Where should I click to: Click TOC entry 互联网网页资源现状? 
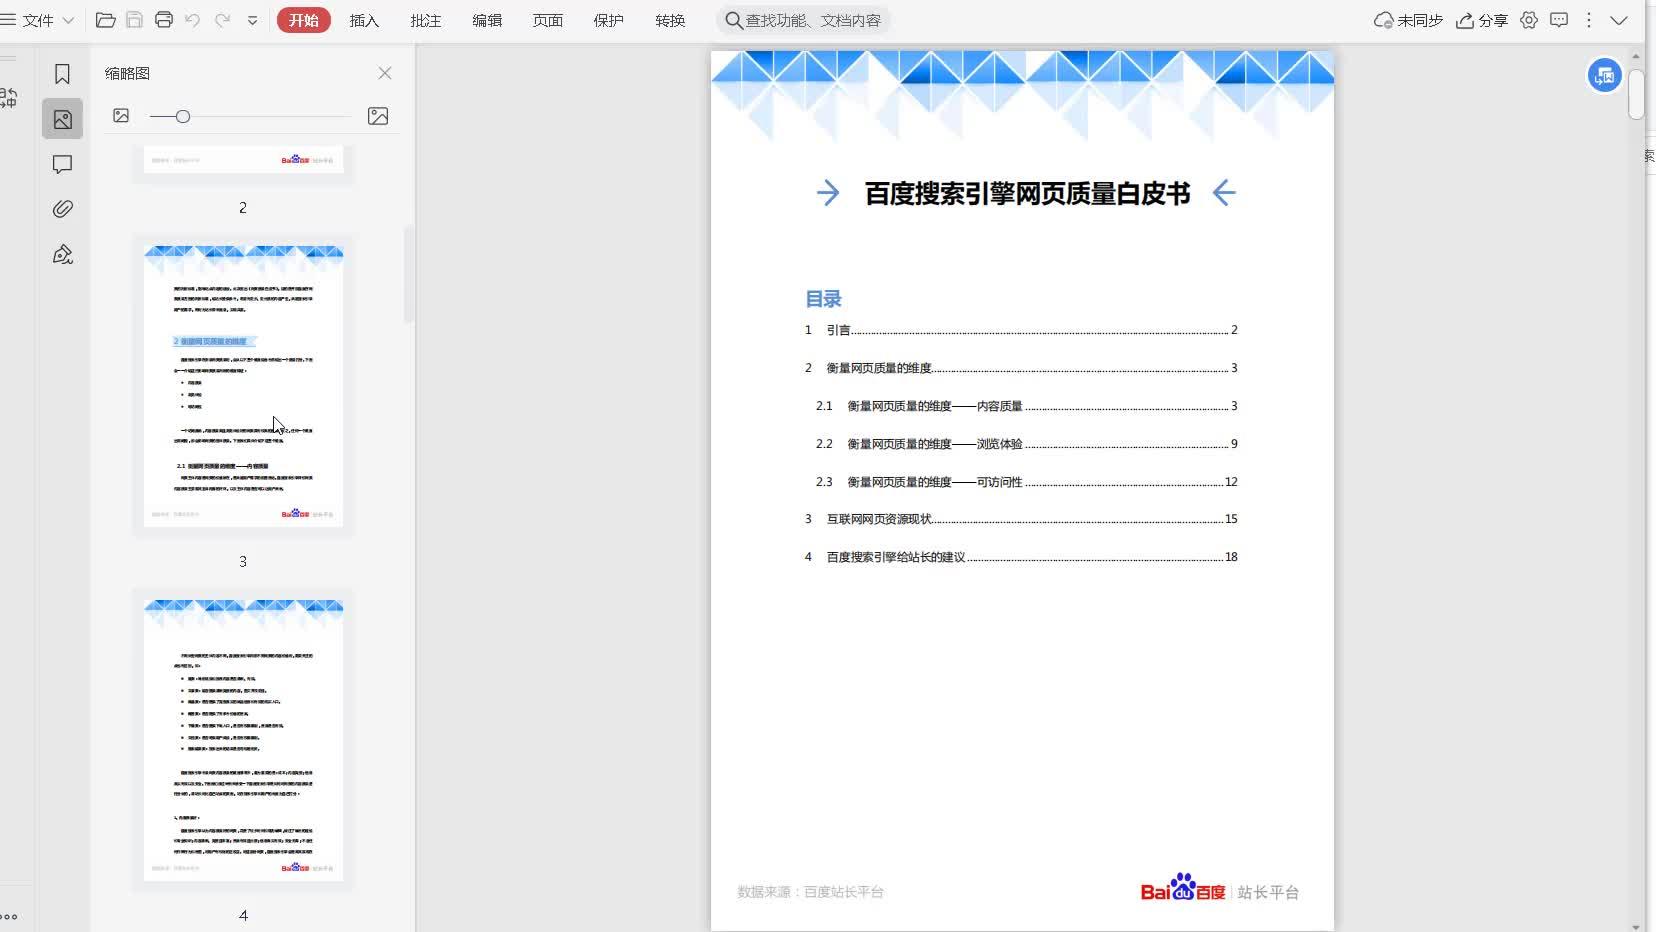click(1021, 519)
